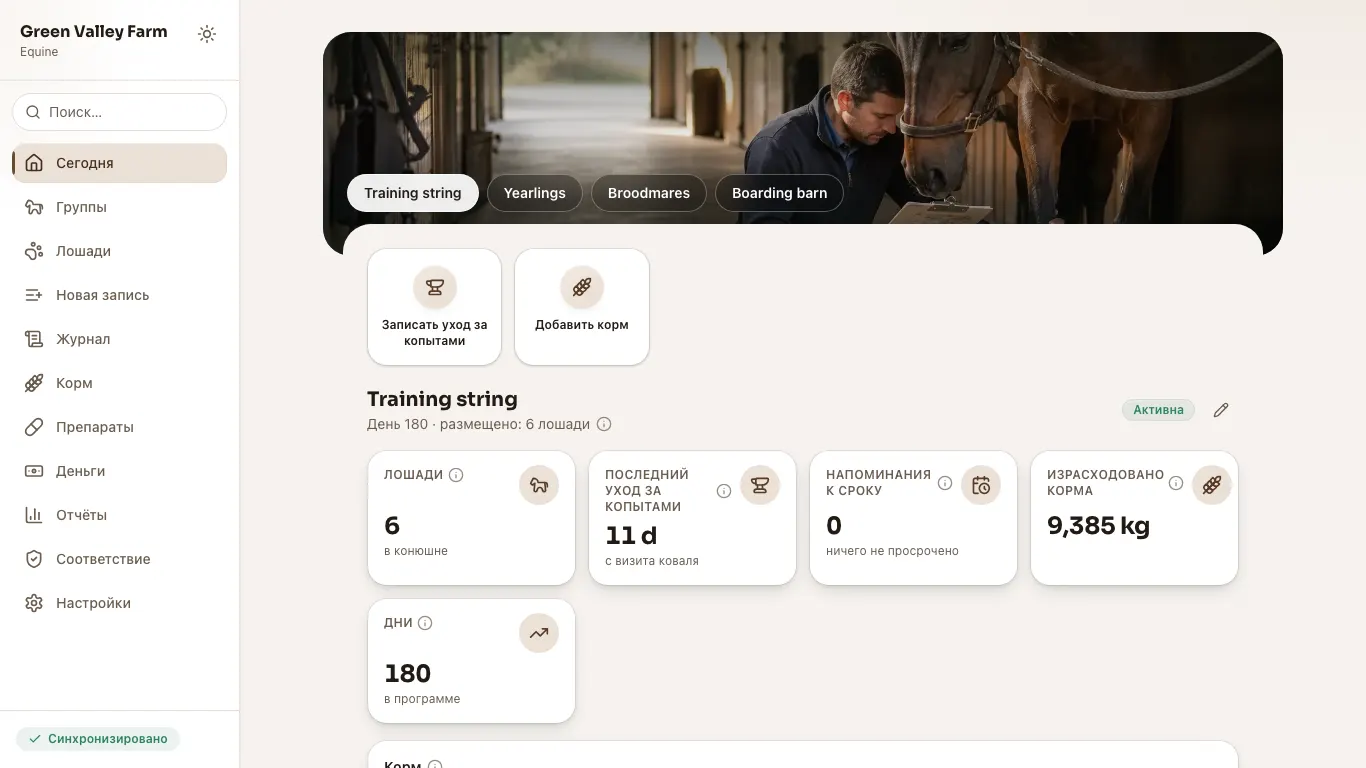Click the anvil icon in hoof care card
1366x768 pixels.
click(760, 486)
